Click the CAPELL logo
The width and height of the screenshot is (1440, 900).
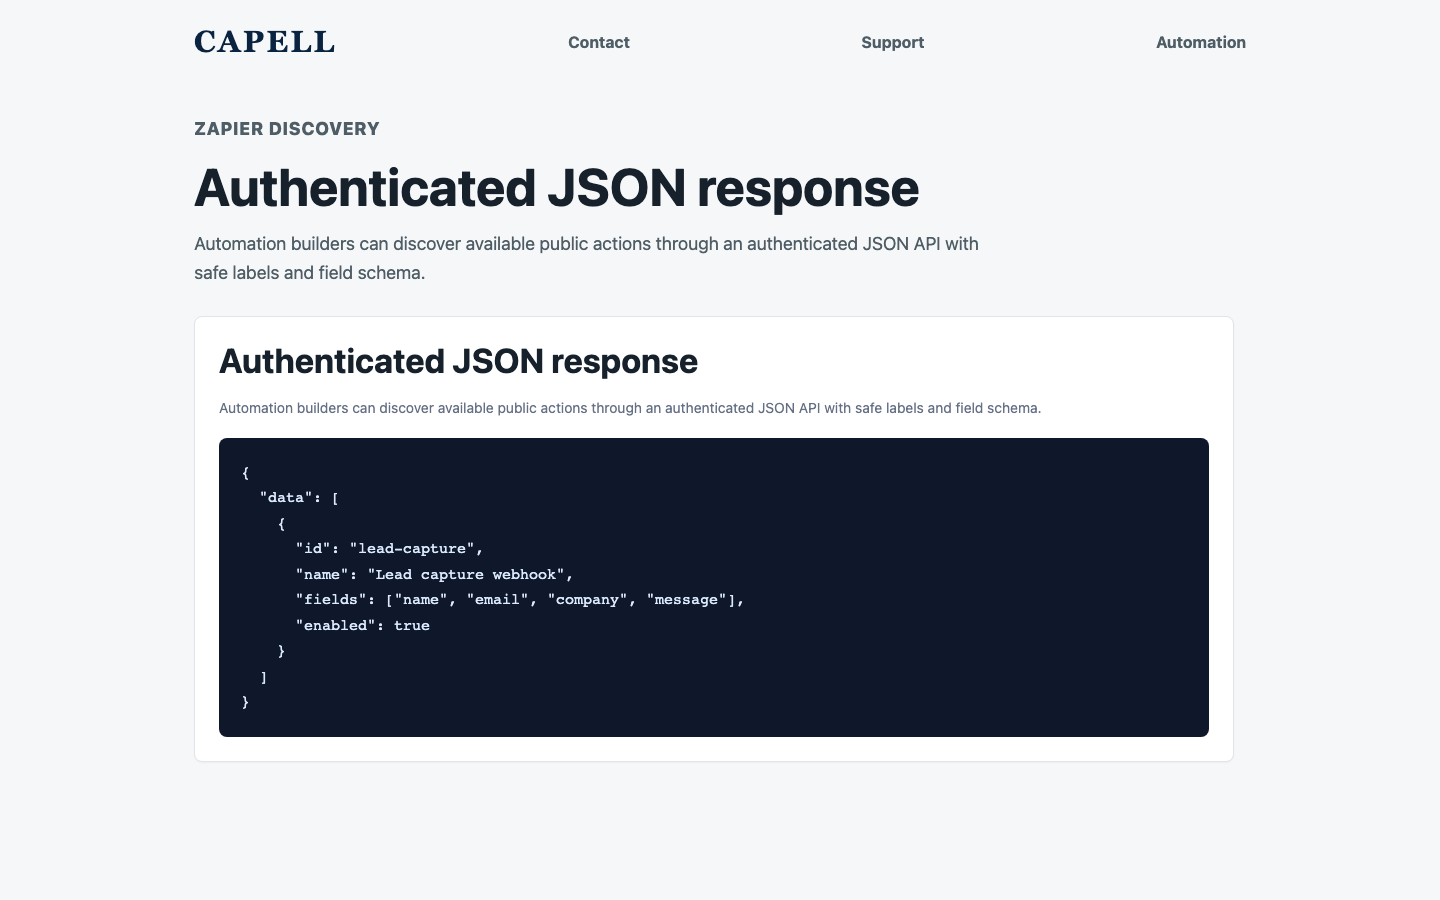click(x=264, y=42)
